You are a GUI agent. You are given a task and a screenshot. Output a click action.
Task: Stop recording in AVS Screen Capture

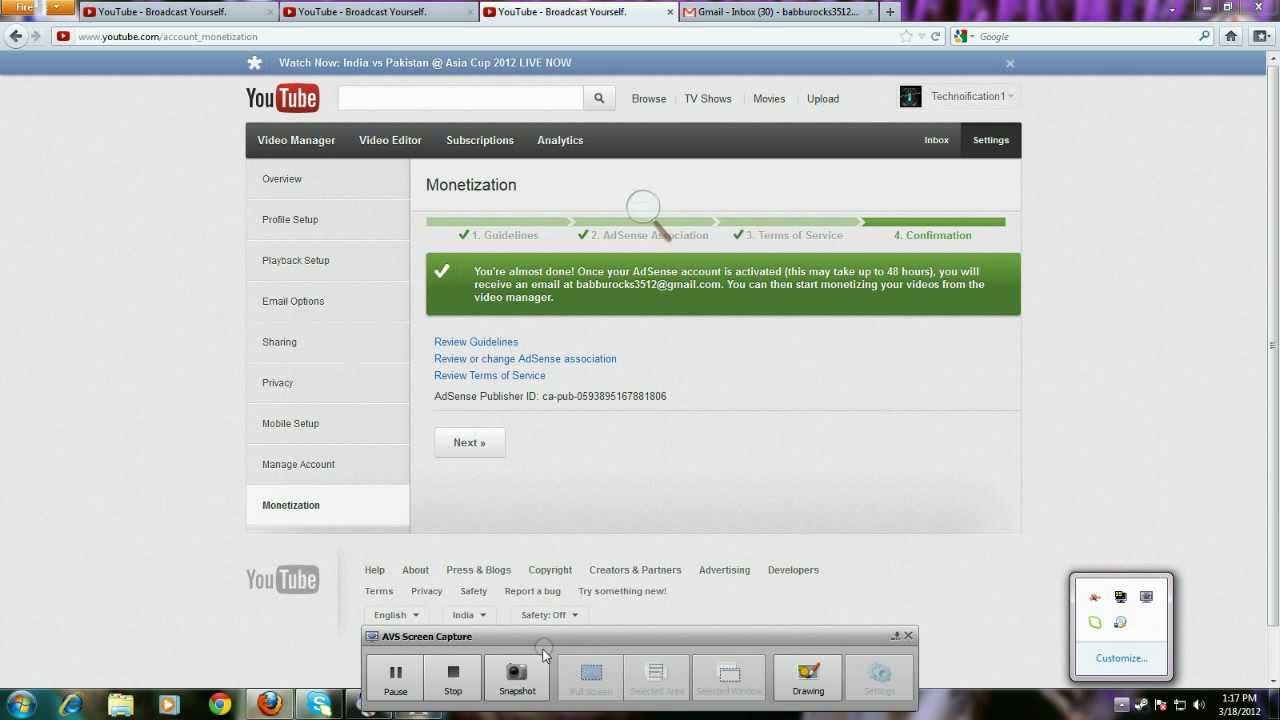pos(453,677)
